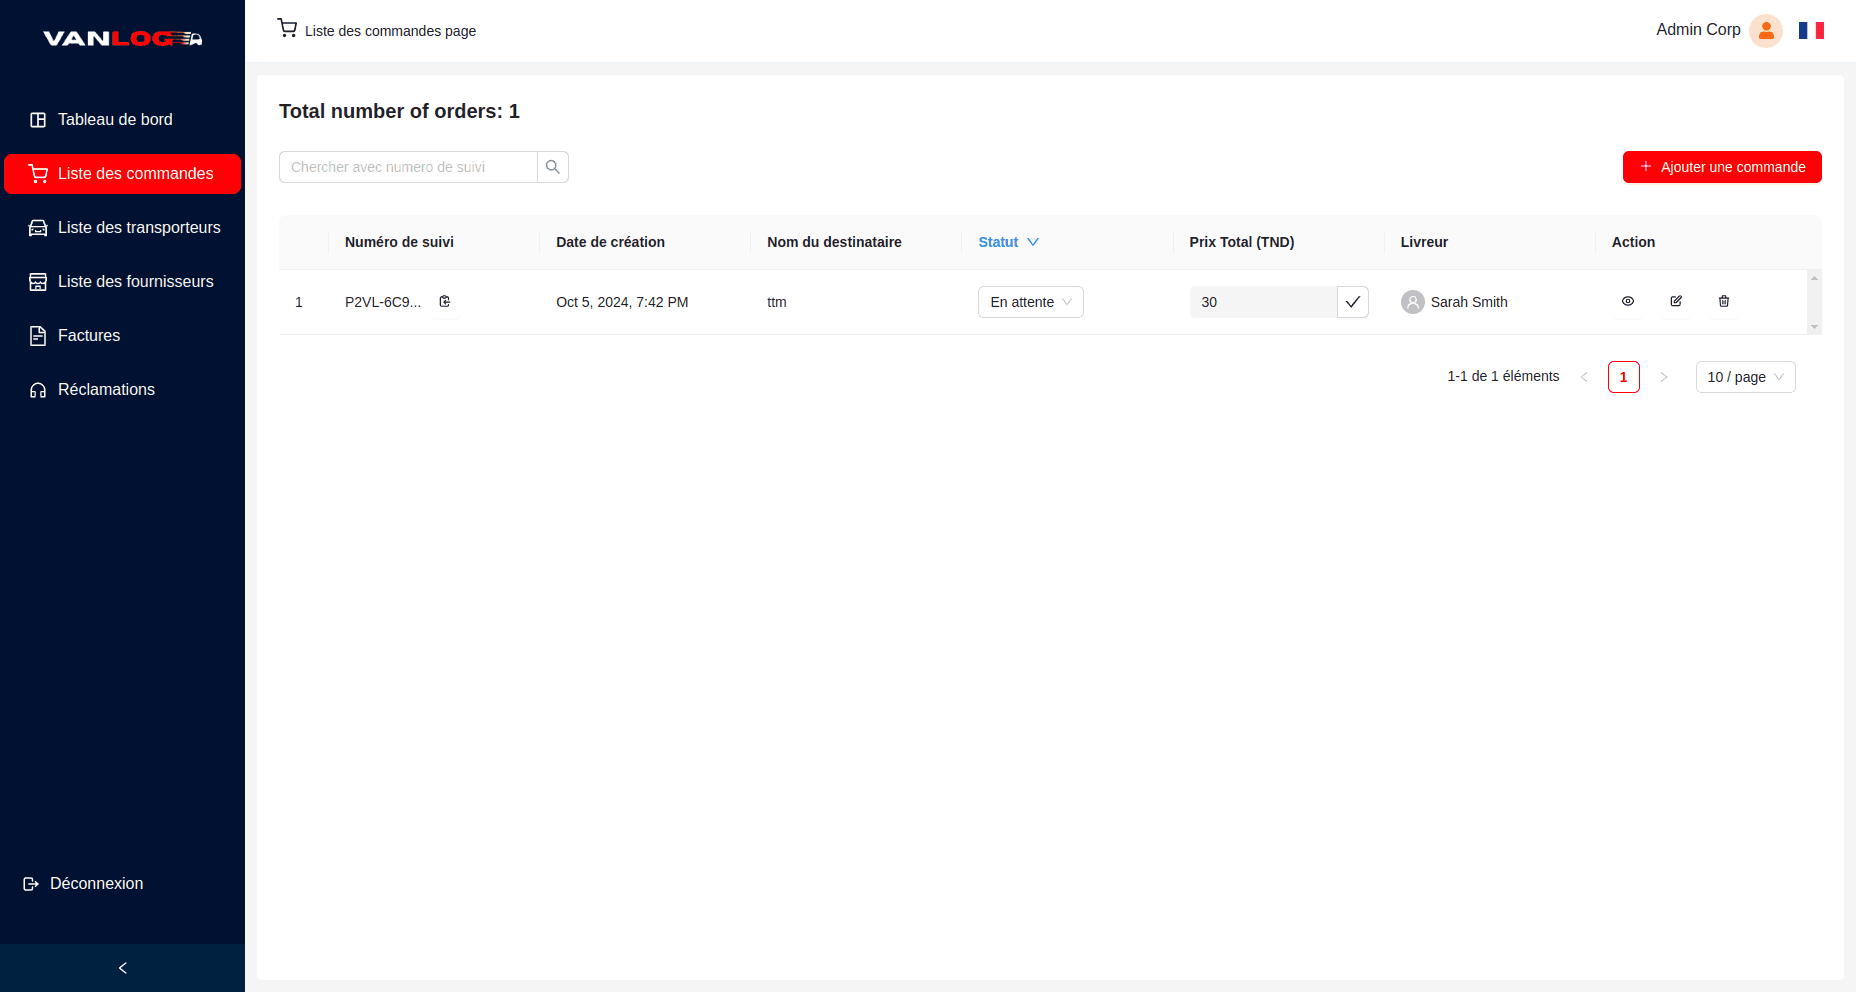Click Admin Corp user name

pyautogui.click(x=1698, y=30)
